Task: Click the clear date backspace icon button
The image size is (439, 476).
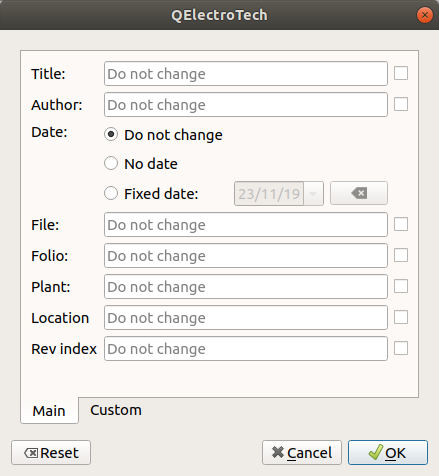Action: (359, 193)
